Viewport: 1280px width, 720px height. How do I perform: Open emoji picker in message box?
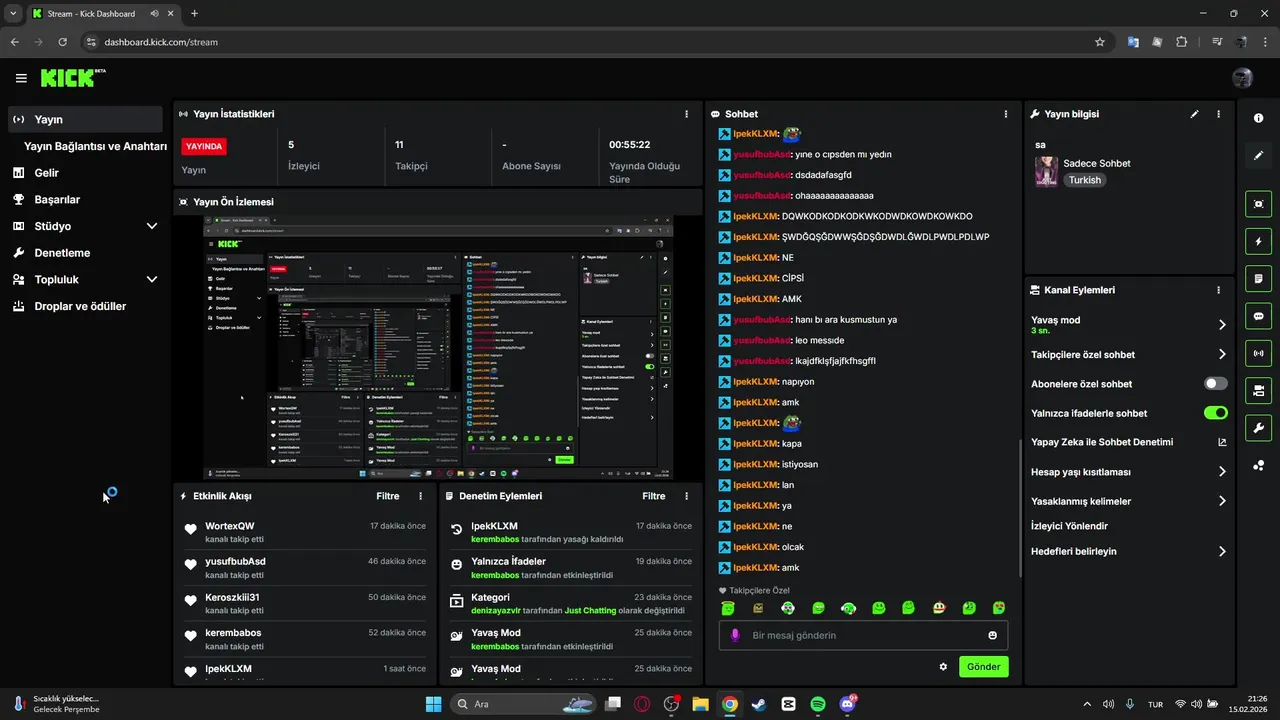992,635
